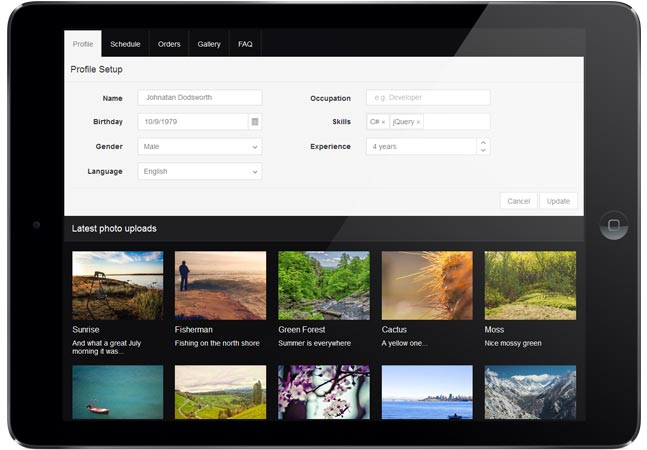
Task: Click the 'Latest photo uploads' heading
Action: pos(114,229)
